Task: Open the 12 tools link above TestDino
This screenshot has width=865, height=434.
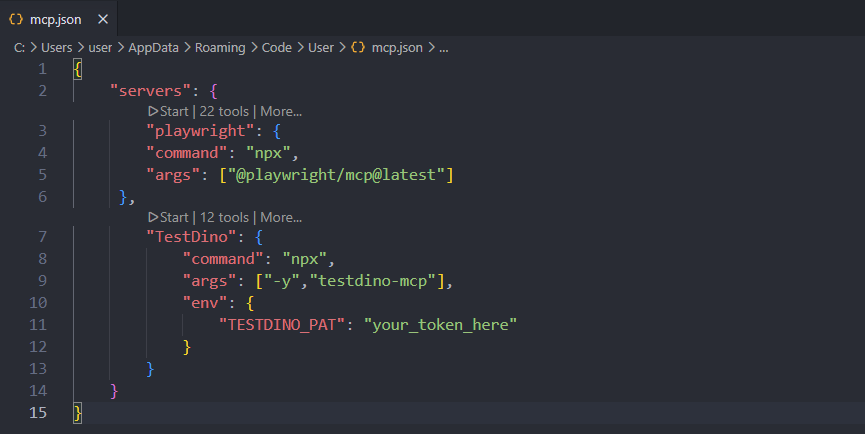Action: point(225,217)
